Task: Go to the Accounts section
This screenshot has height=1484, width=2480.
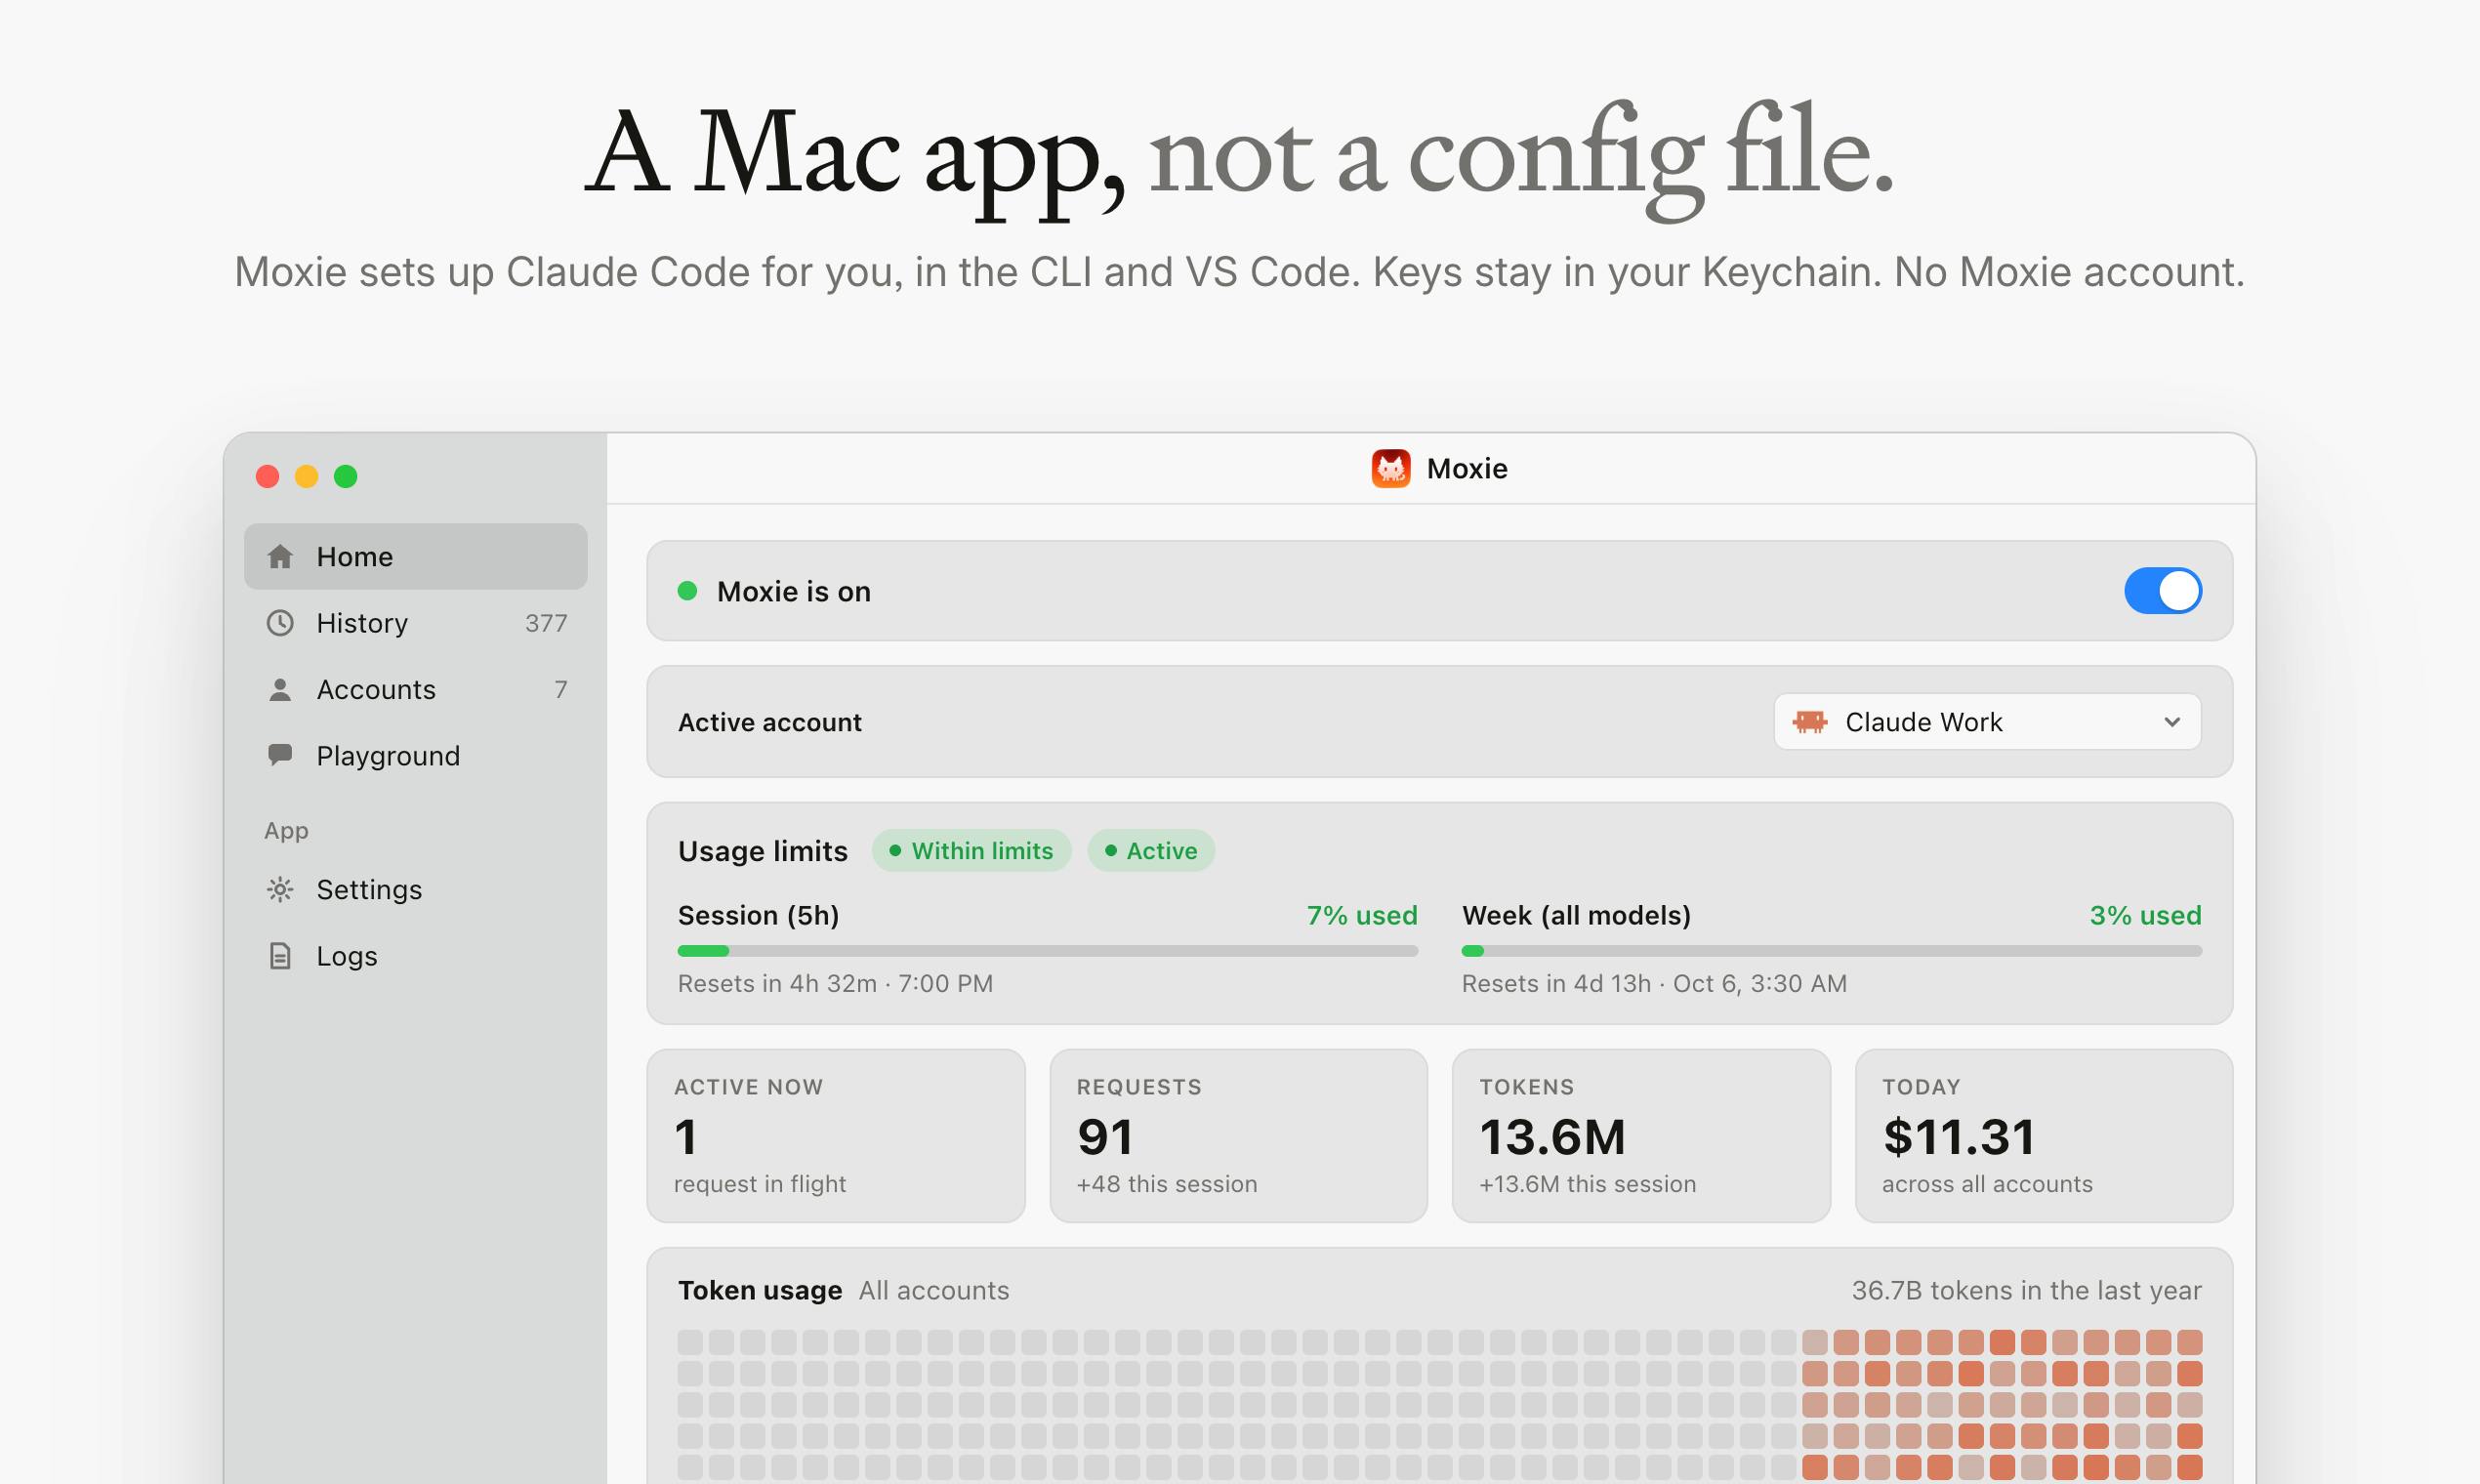Action: (x=415, y=690)
